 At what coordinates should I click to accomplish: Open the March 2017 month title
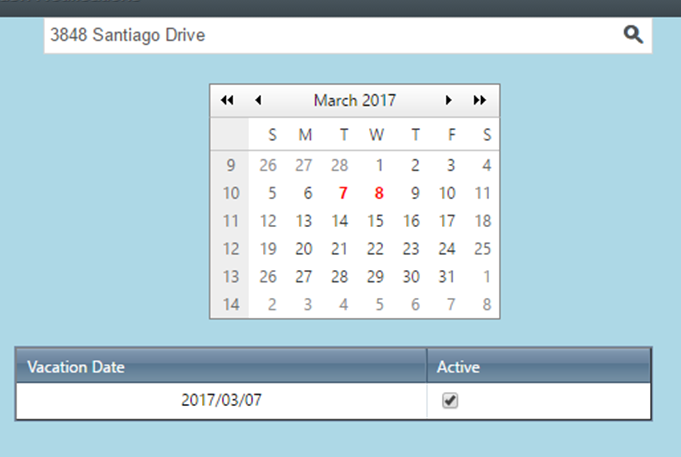click(355, 100)
